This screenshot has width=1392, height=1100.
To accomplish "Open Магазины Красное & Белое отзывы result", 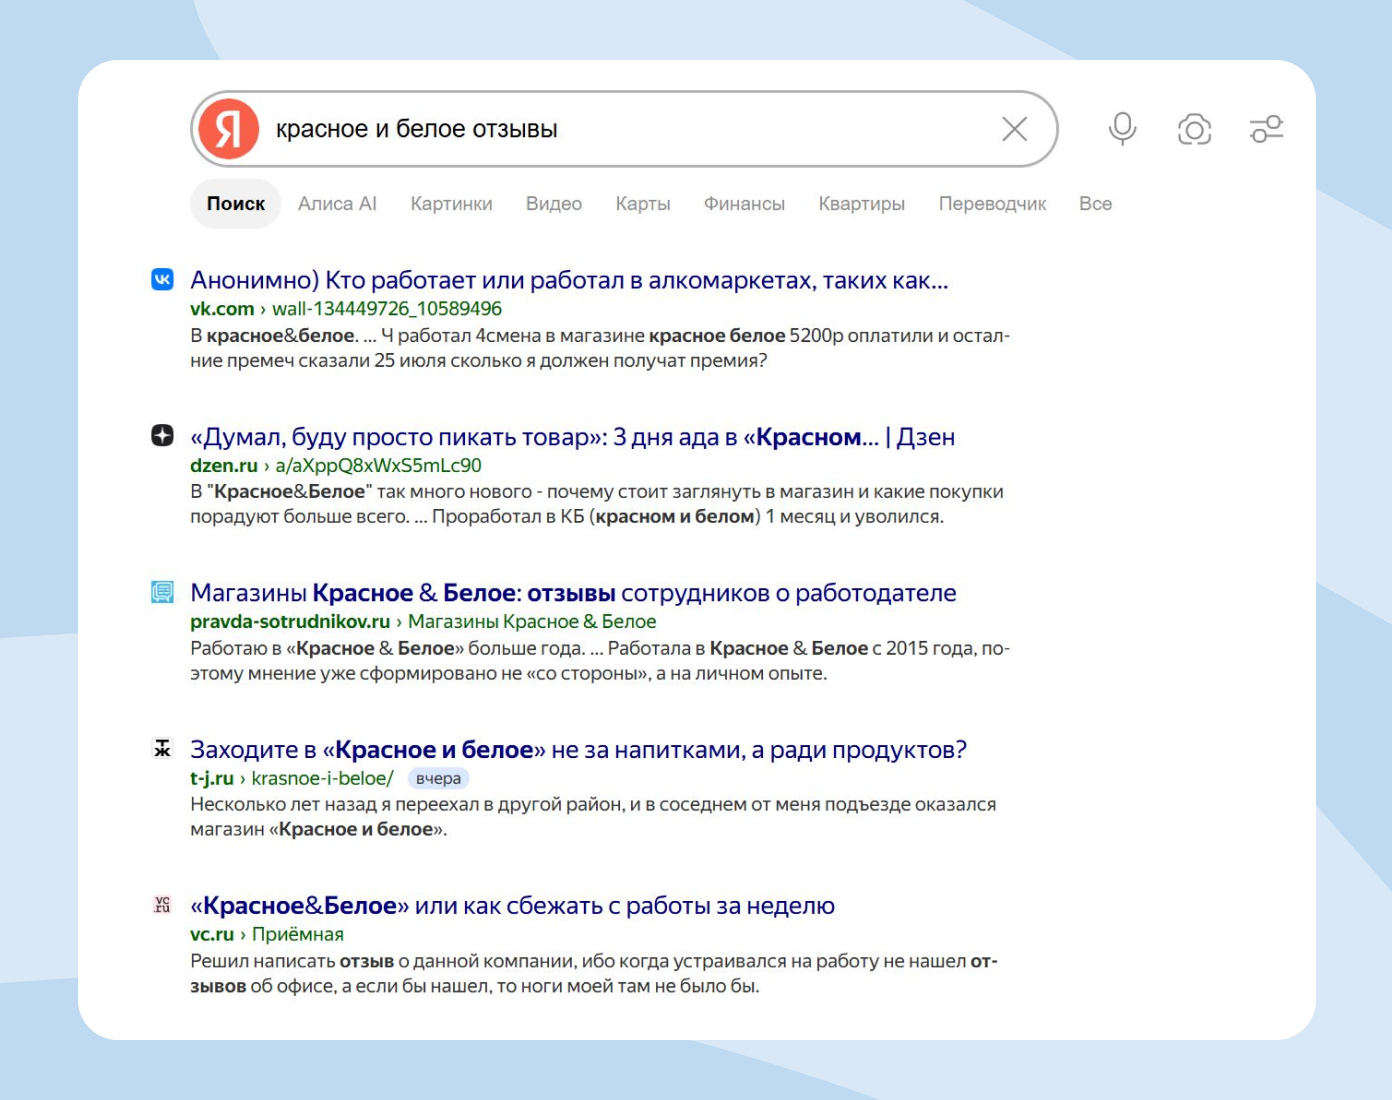I will [x=573, y=593].
